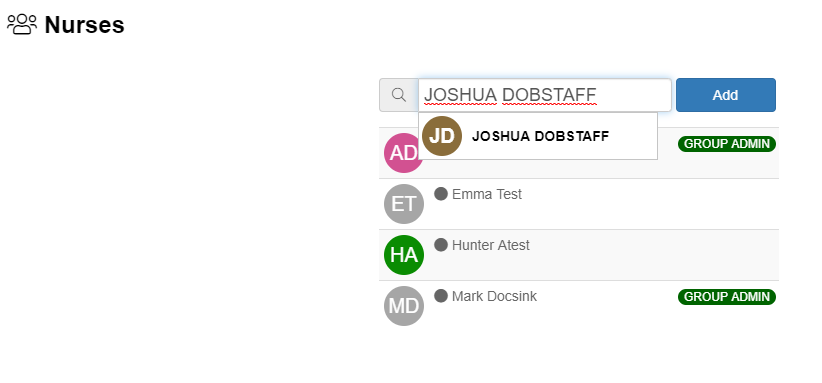
Task: Choose JOSHUA DOBSTAFF from the suggestion list
Action: click(540, 136)
